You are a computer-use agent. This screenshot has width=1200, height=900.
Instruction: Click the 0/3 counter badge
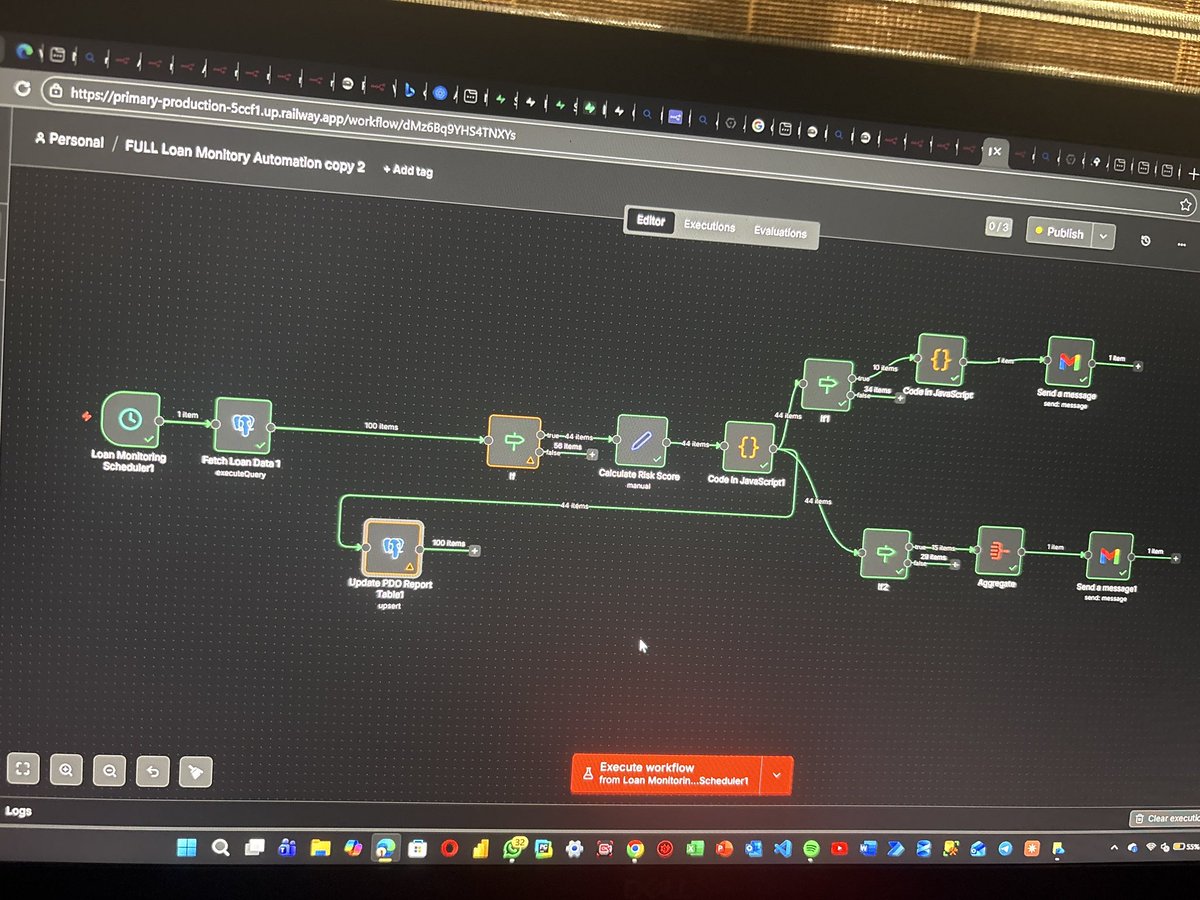point(998,227)
